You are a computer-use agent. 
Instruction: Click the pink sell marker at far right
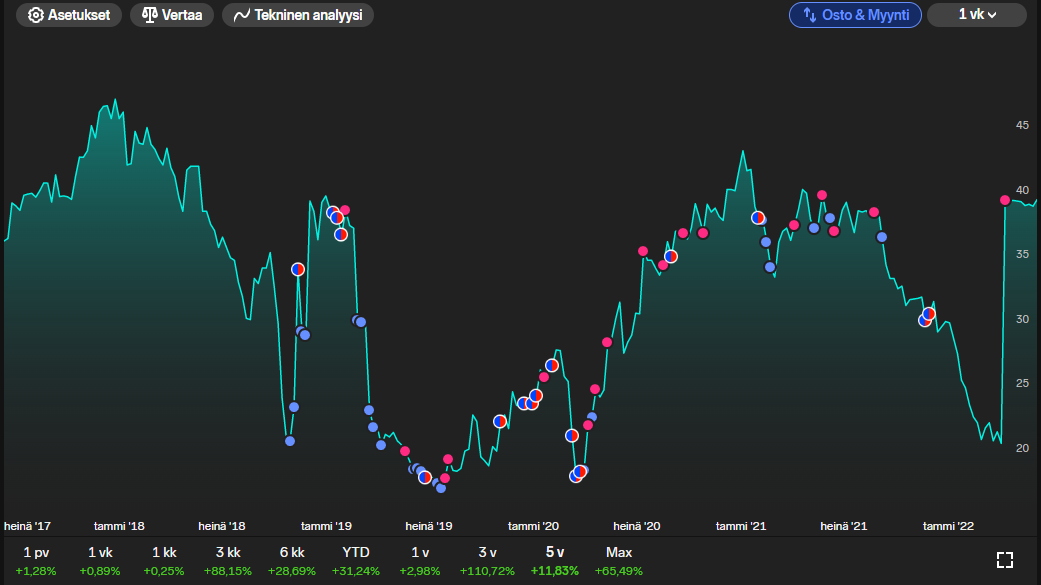pos(1005,200)
